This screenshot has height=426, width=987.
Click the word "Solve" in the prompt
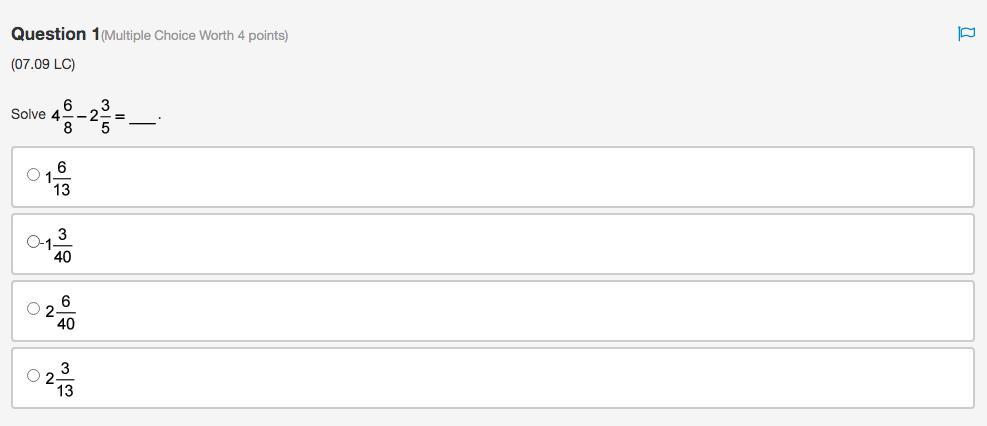pos(28,114)
